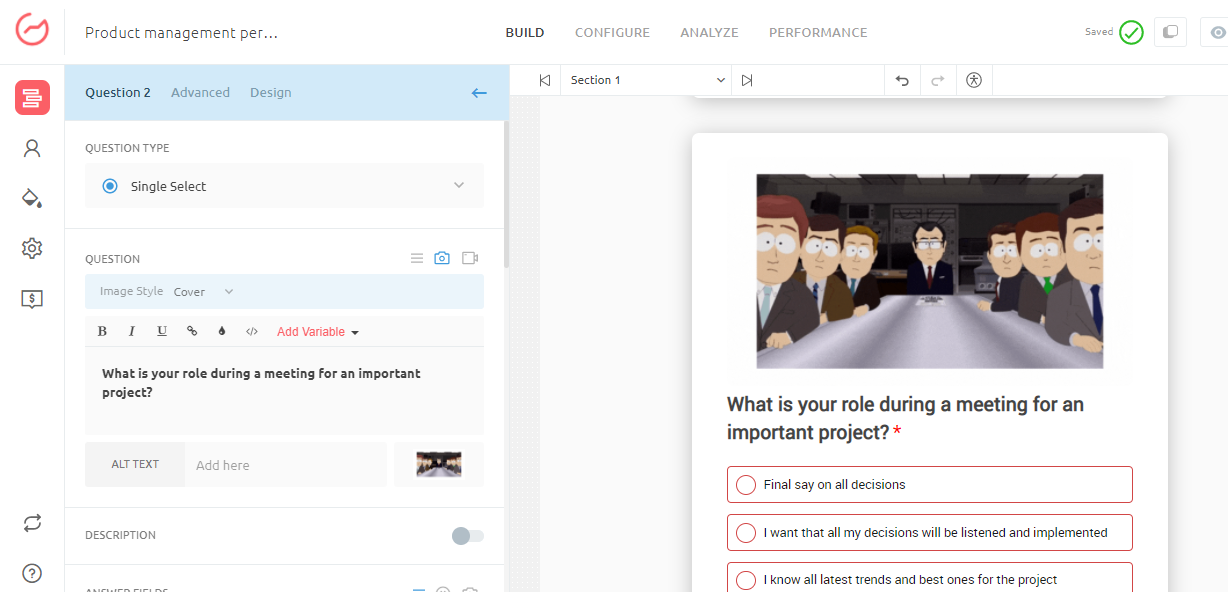Open the Question Type Single Select dropdown
This screenshot has width=1228, height=592.
(x=284, y=186)
